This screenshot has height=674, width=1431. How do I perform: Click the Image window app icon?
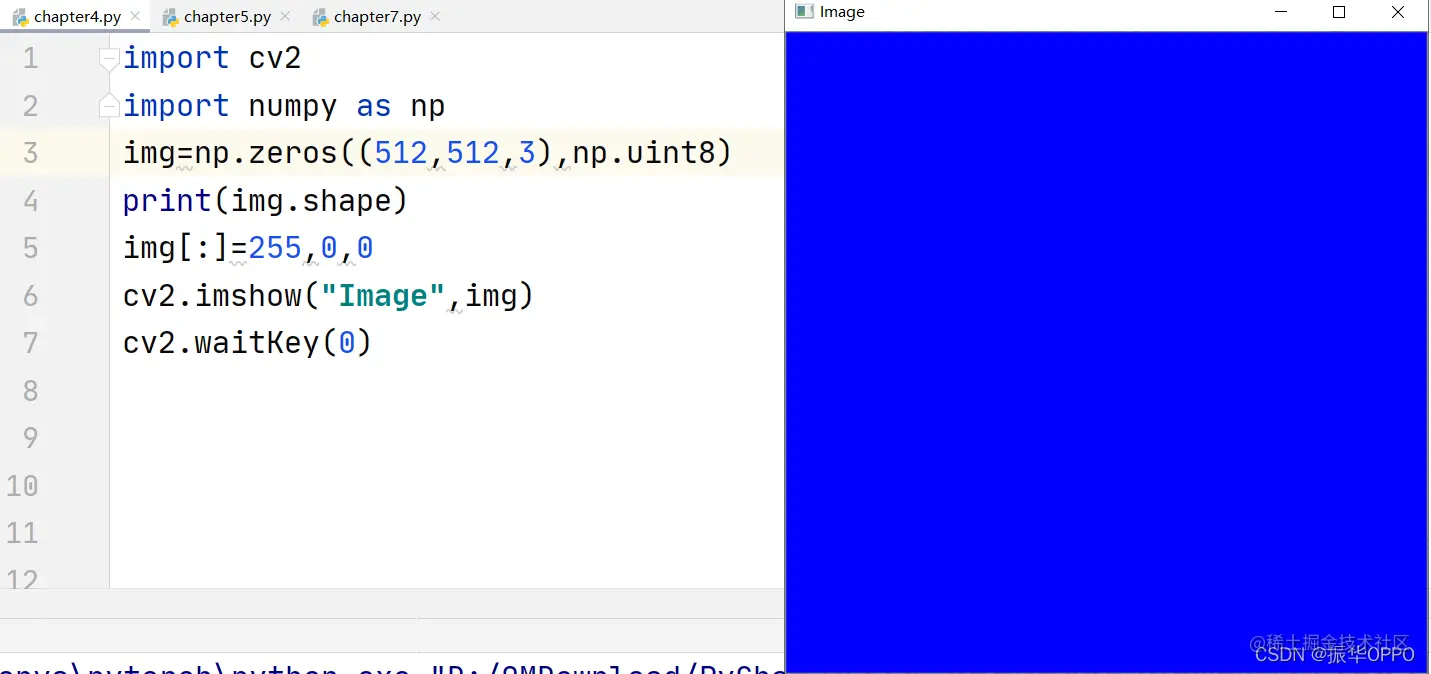tap(804, 12)
